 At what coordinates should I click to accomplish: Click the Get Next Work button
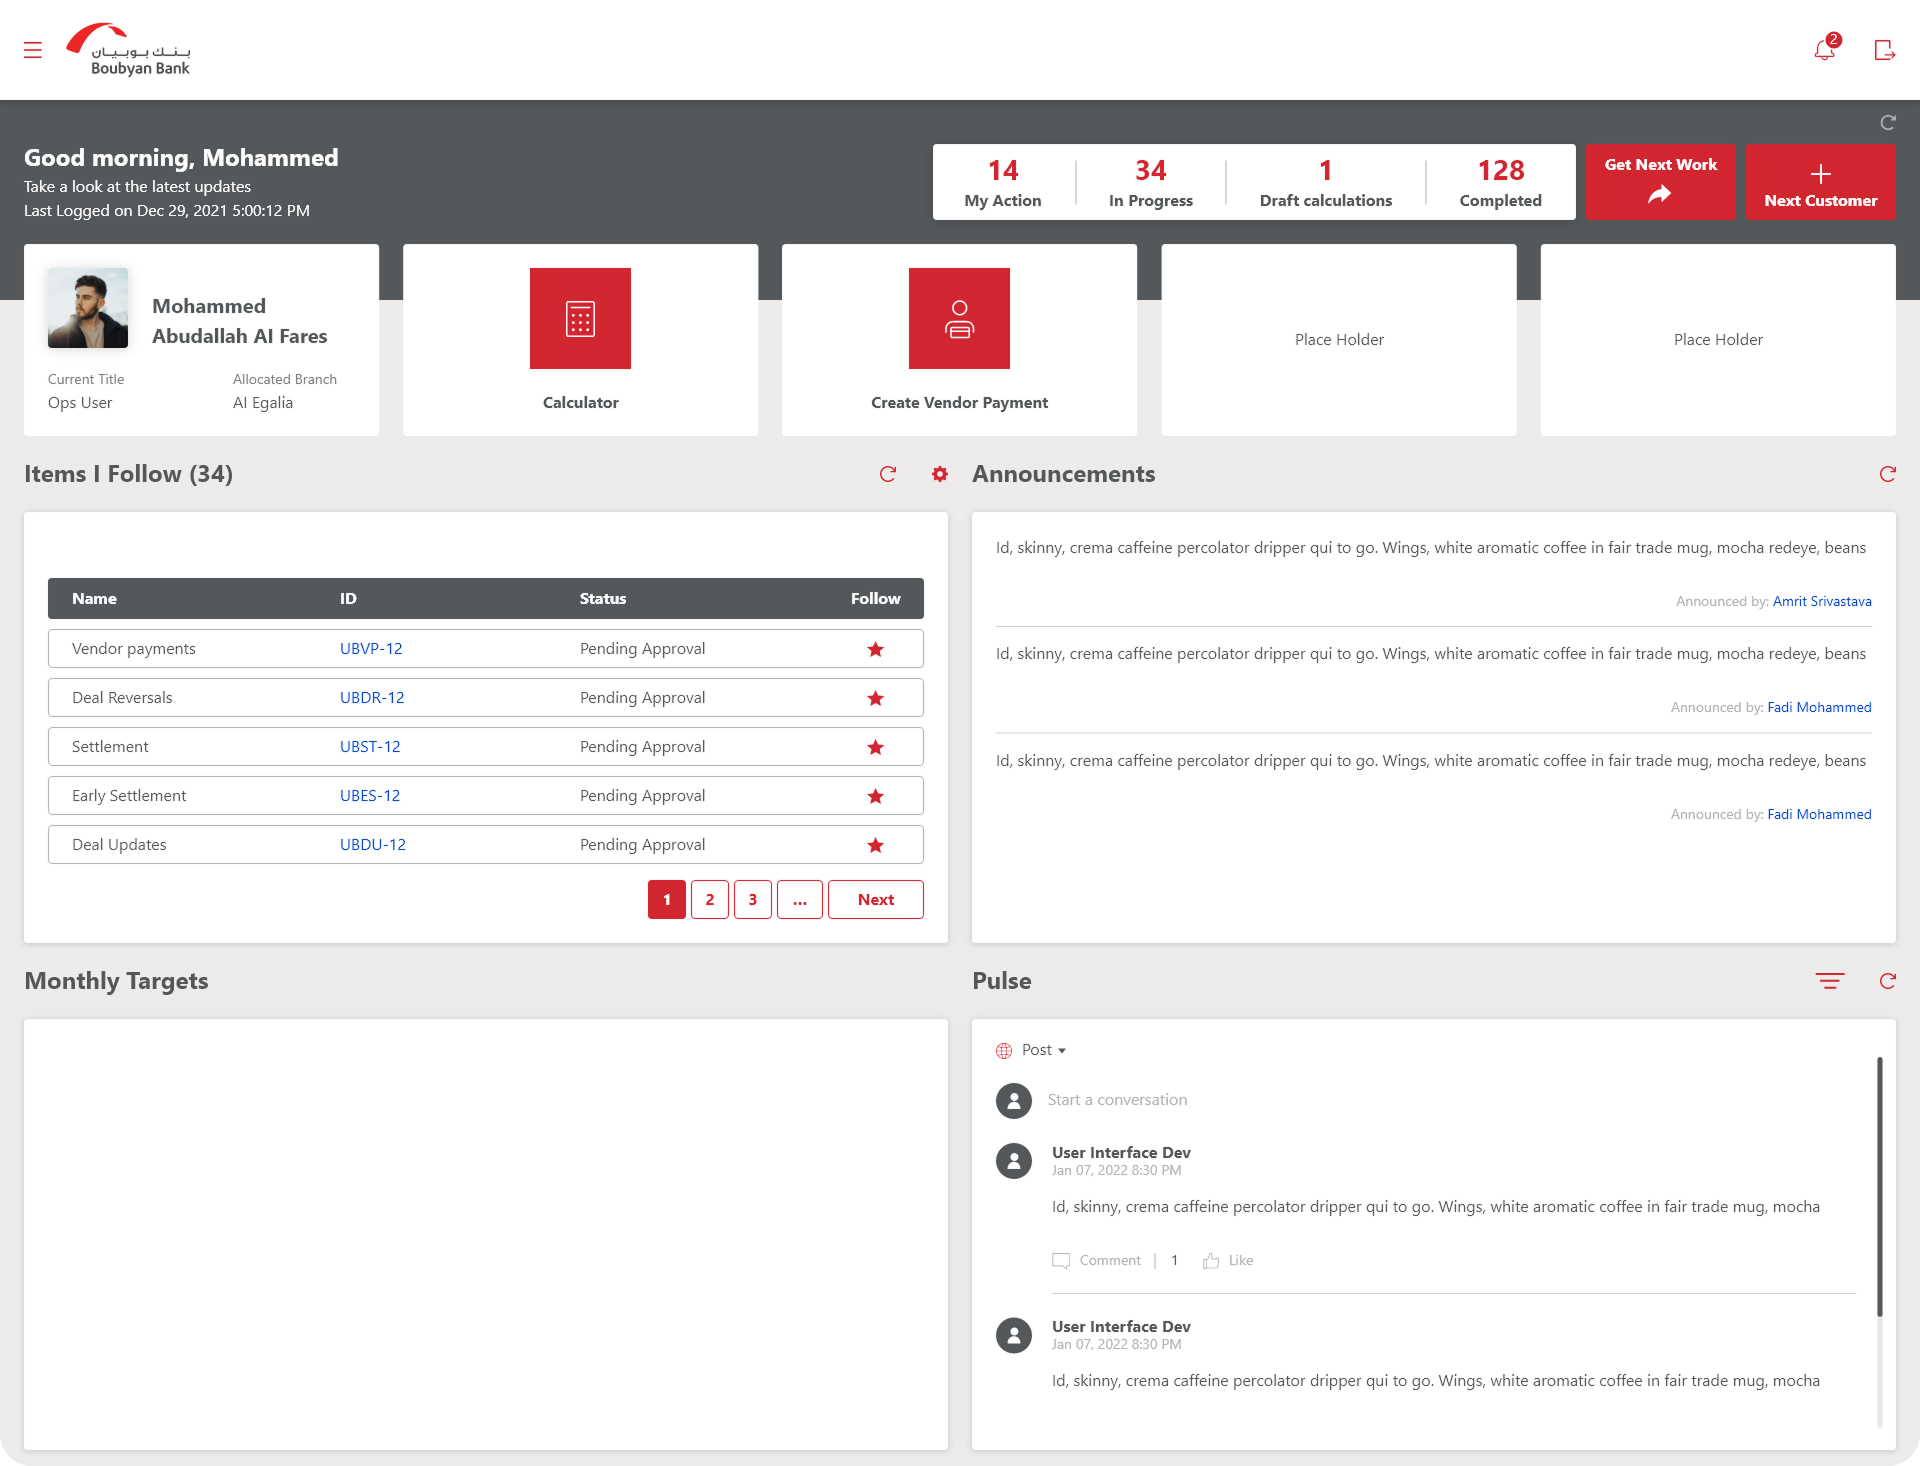tap(1660, 181)
